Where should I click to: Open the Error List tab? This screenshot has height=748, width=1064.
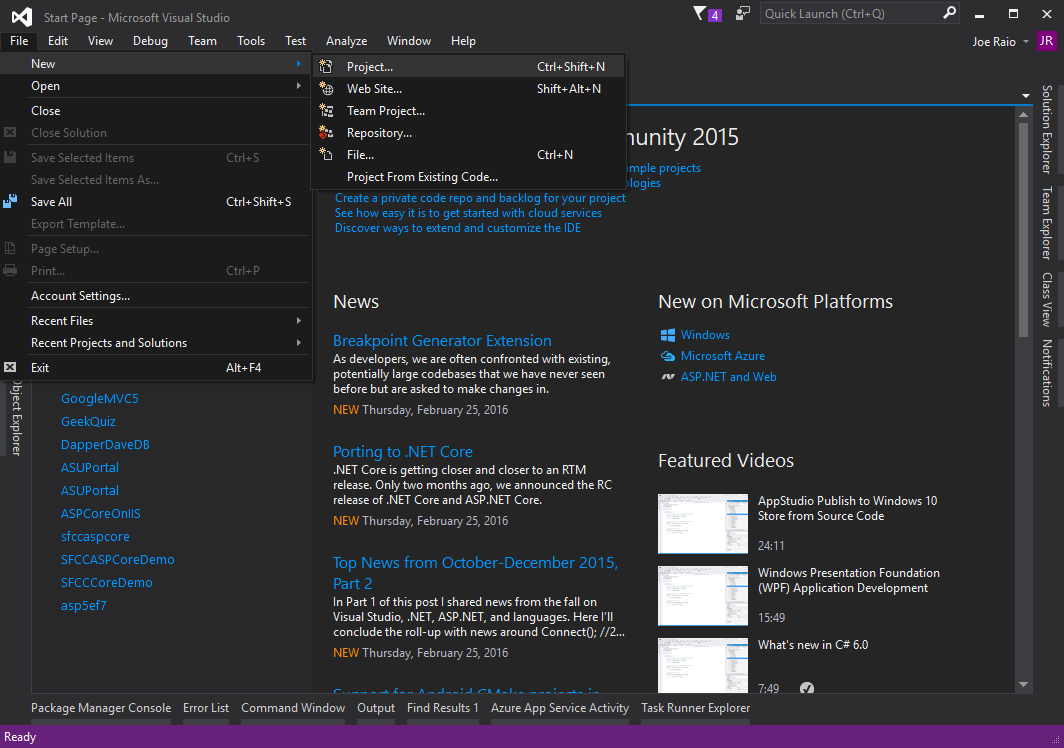tap(206, 708)
